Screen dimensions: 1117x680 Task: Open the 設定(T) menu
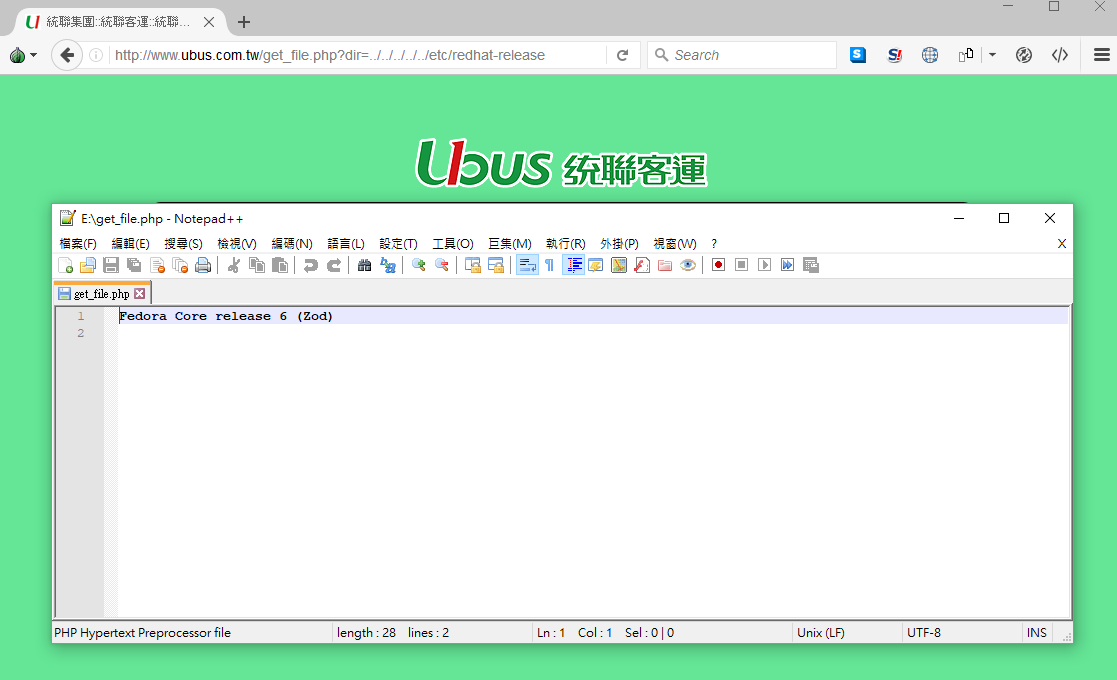pos(398,244)
